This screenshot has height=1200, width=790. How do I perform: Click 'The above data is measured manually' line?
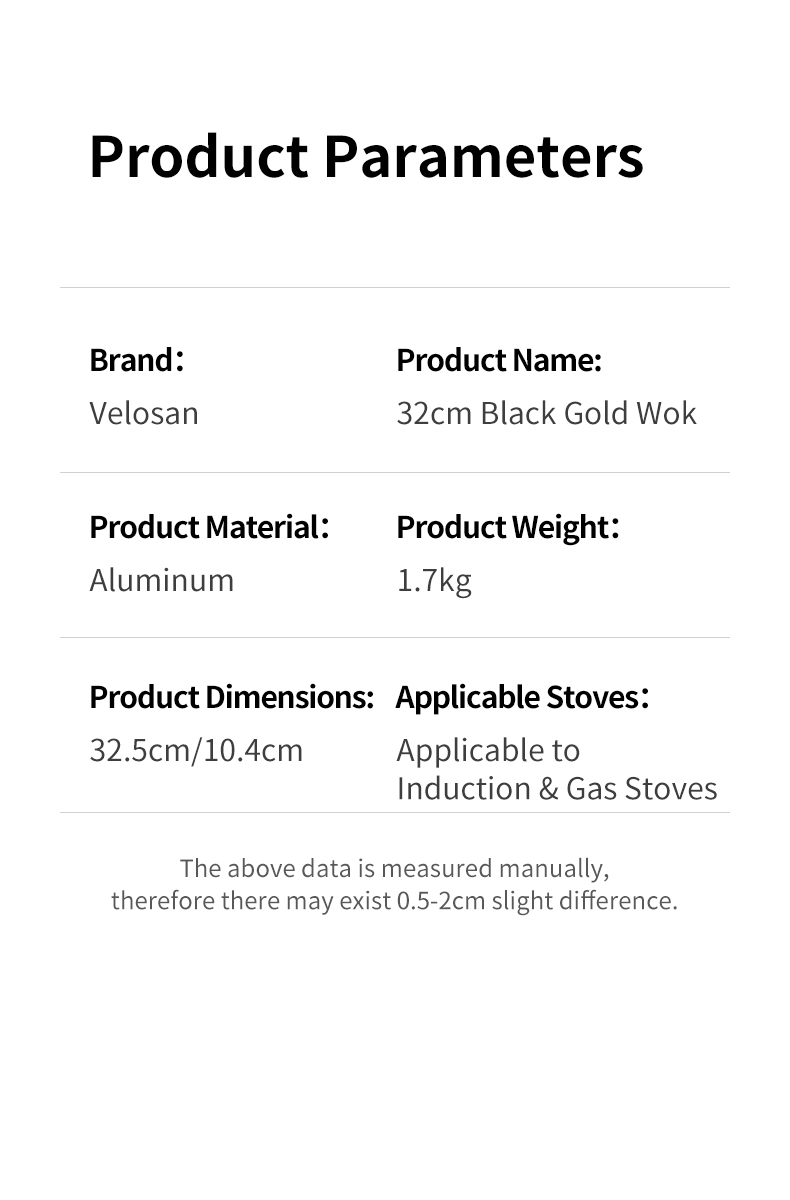tap(394, 867)
